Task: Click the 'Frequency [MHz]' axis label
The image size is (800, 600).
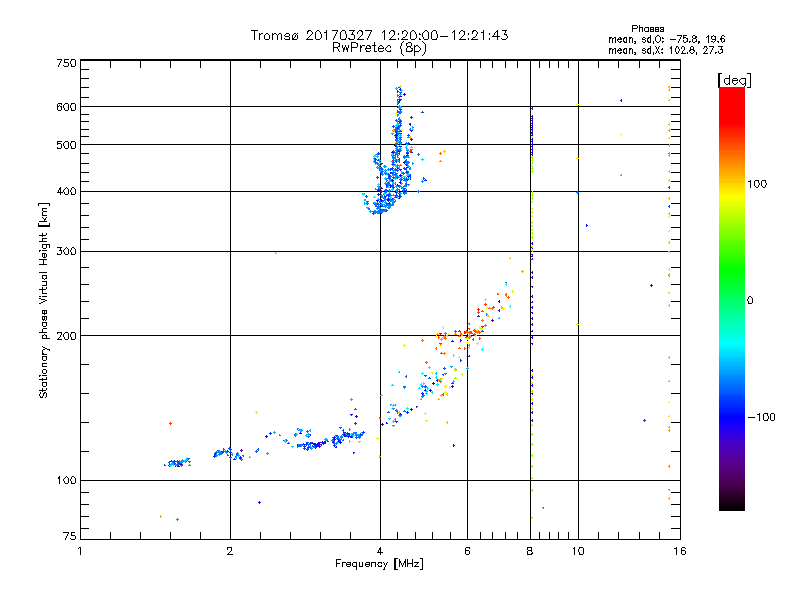Action: coord(379,564)
